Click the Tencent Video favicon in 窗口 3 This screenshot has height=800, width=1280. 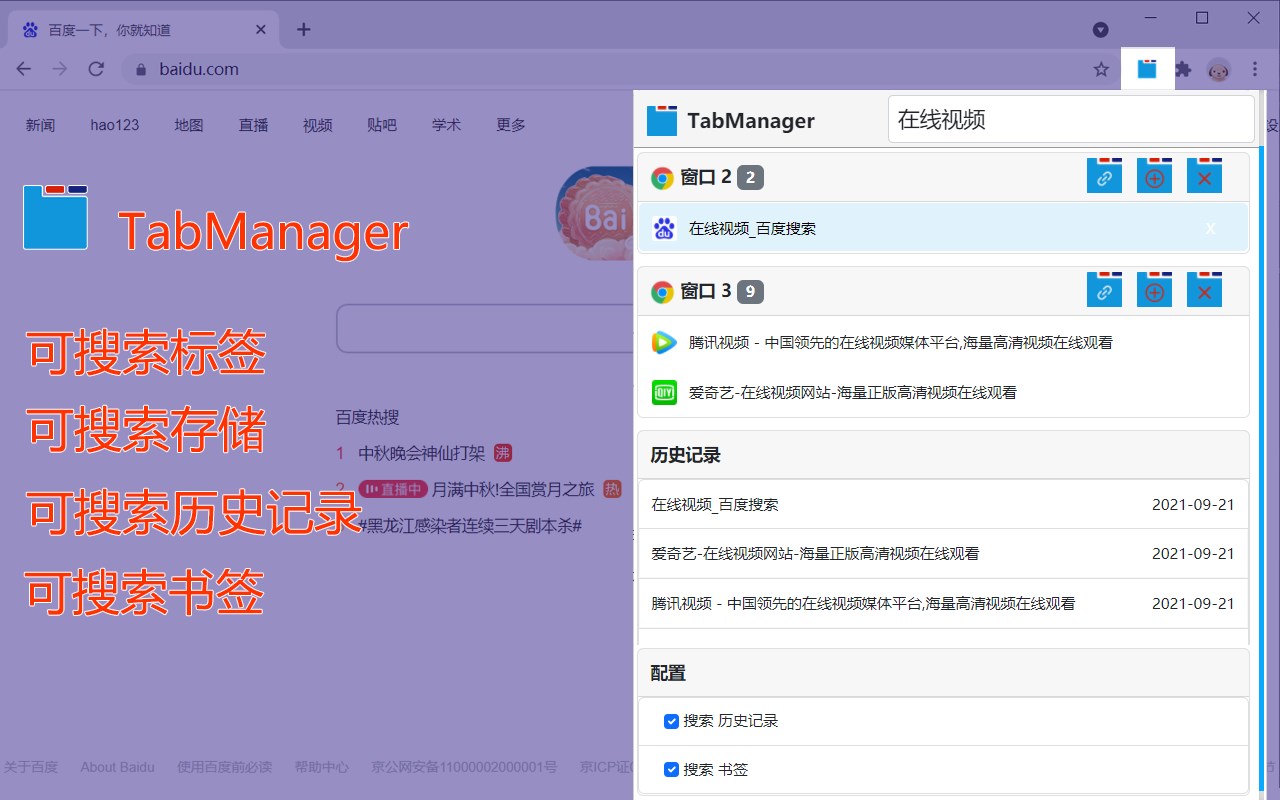(664, 342)
